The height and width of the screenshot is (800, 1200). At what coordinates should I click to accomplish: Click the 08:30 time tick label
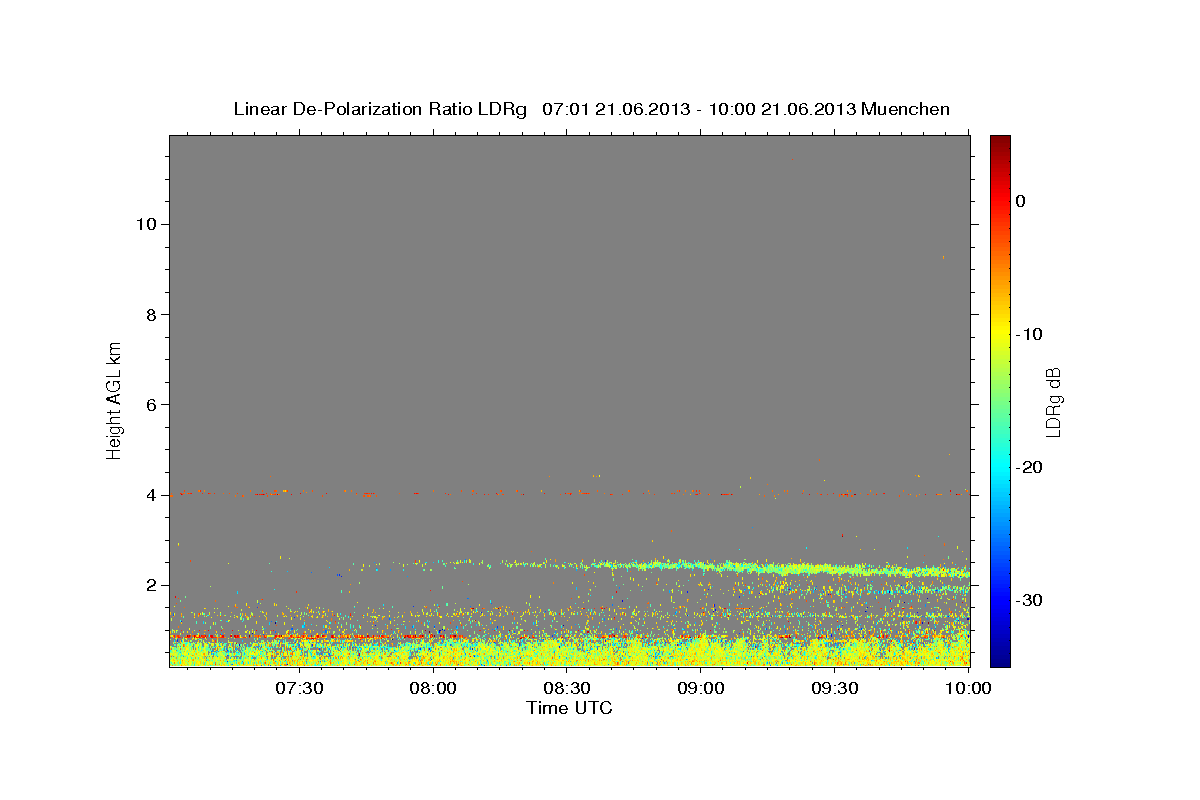click(567, 688)
